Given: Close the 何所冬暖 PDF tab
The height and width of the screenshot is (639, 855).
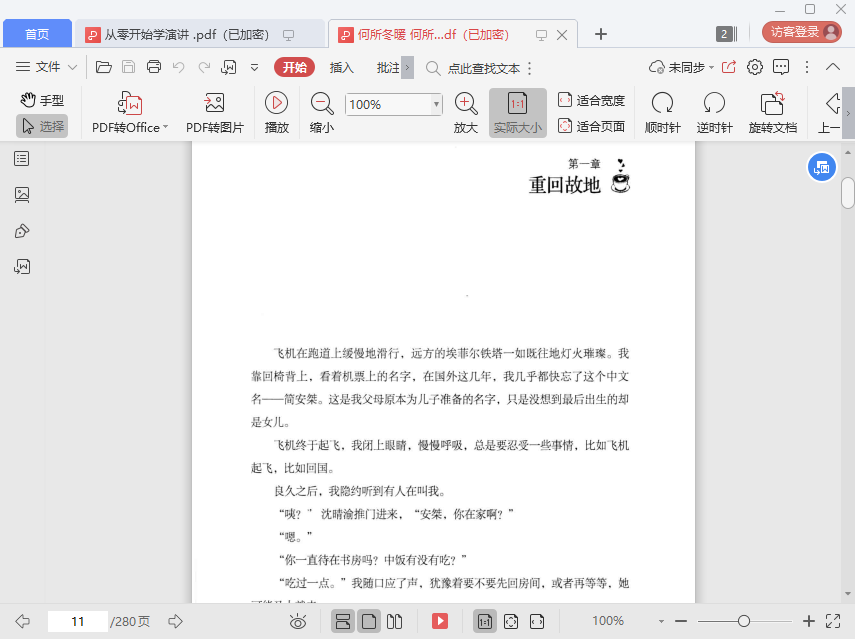Looking at the screenshot, I should [562, 35].
